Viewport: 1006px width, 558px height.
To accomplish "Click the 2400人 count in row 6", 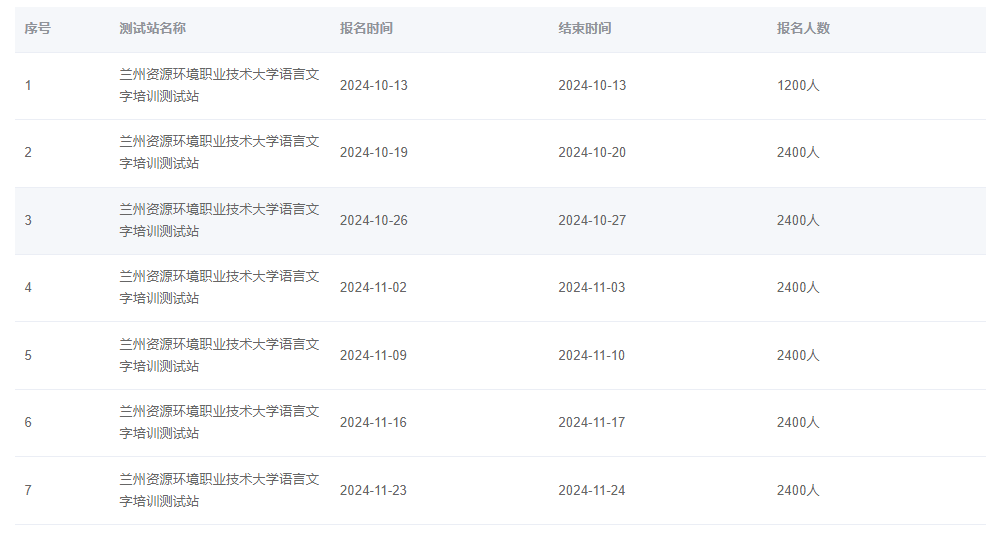I will 798,423.
